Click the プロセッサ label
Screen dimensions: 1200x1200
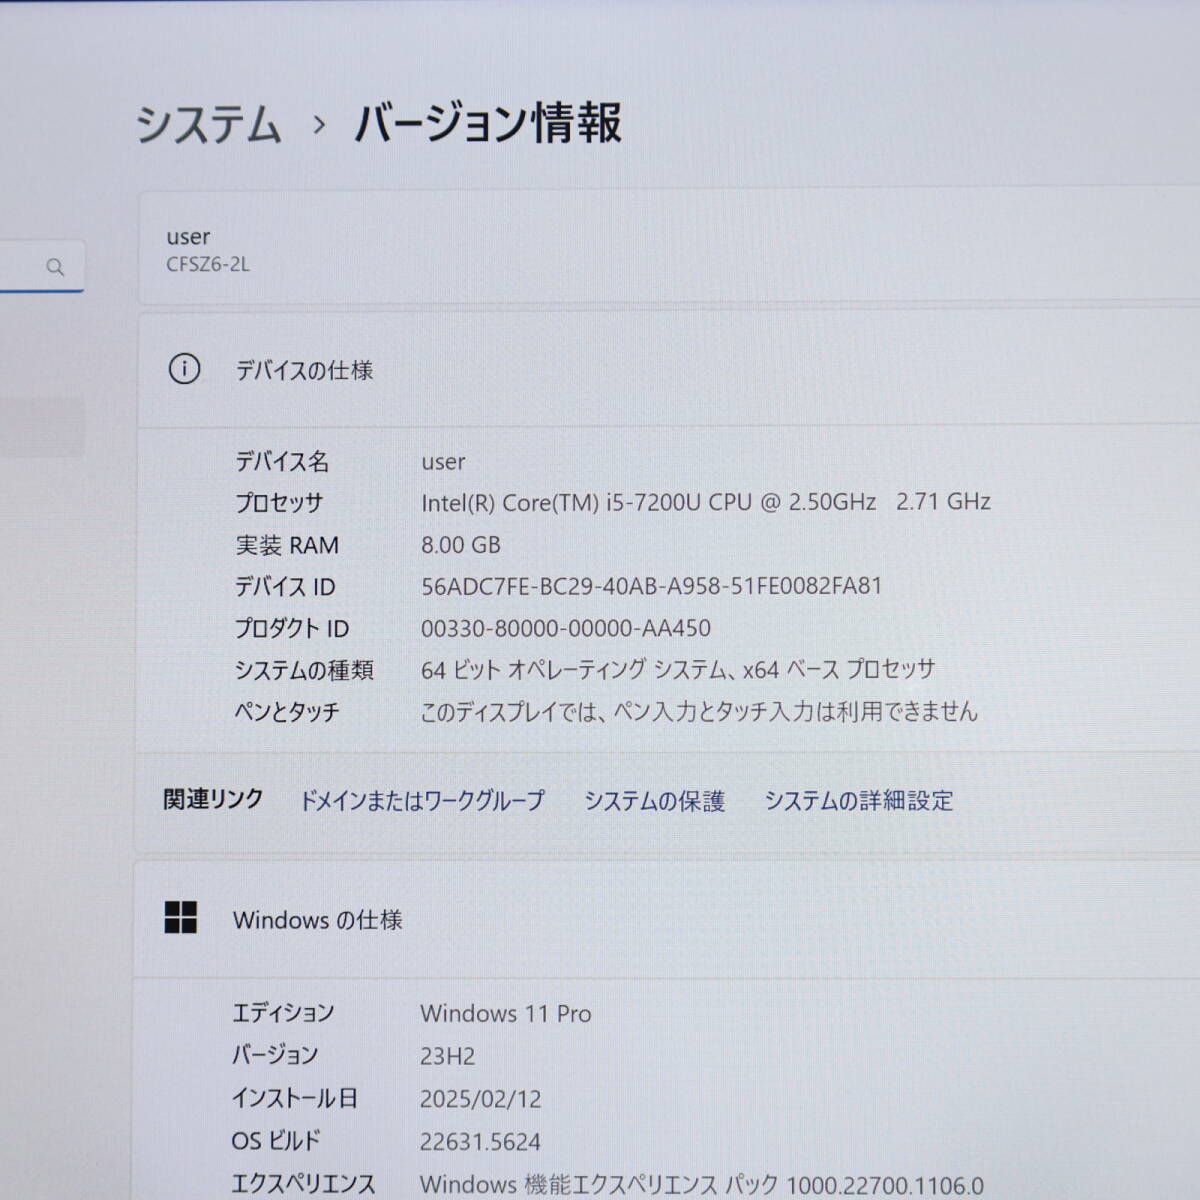tap(279, 503)
